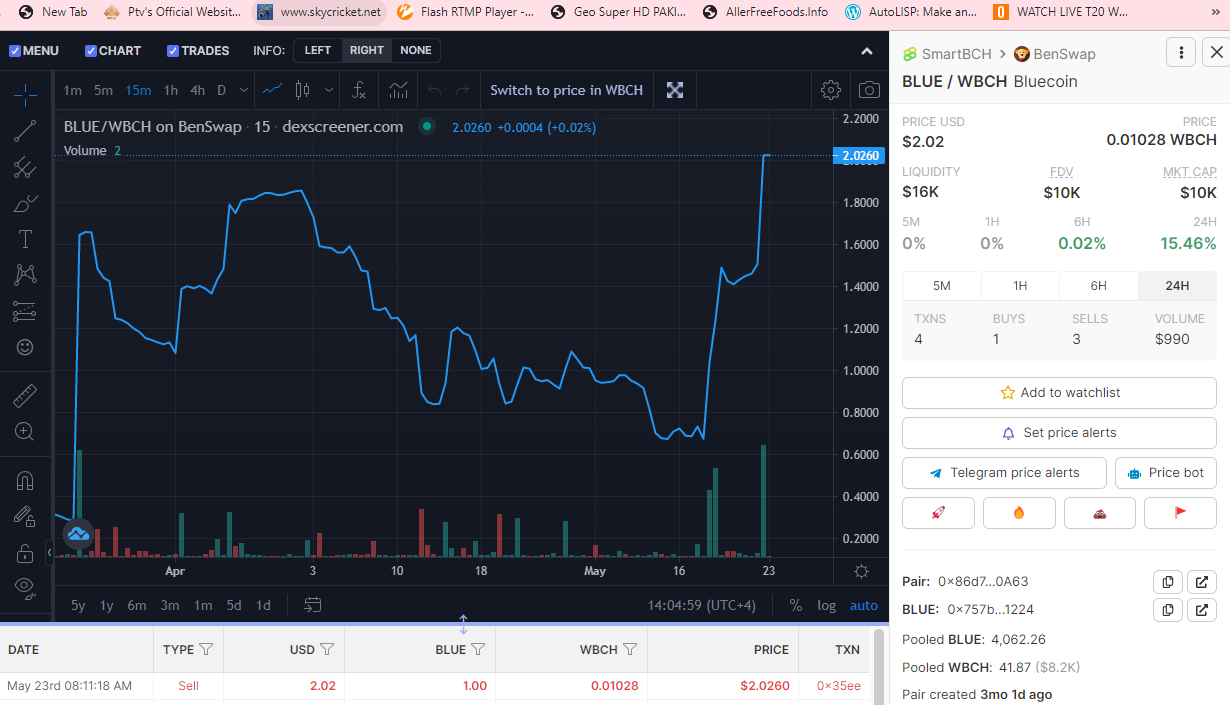Open go to date calendar icon
Image resolution: width=1230 pixels, height=705 pixels.
point(313,605)
